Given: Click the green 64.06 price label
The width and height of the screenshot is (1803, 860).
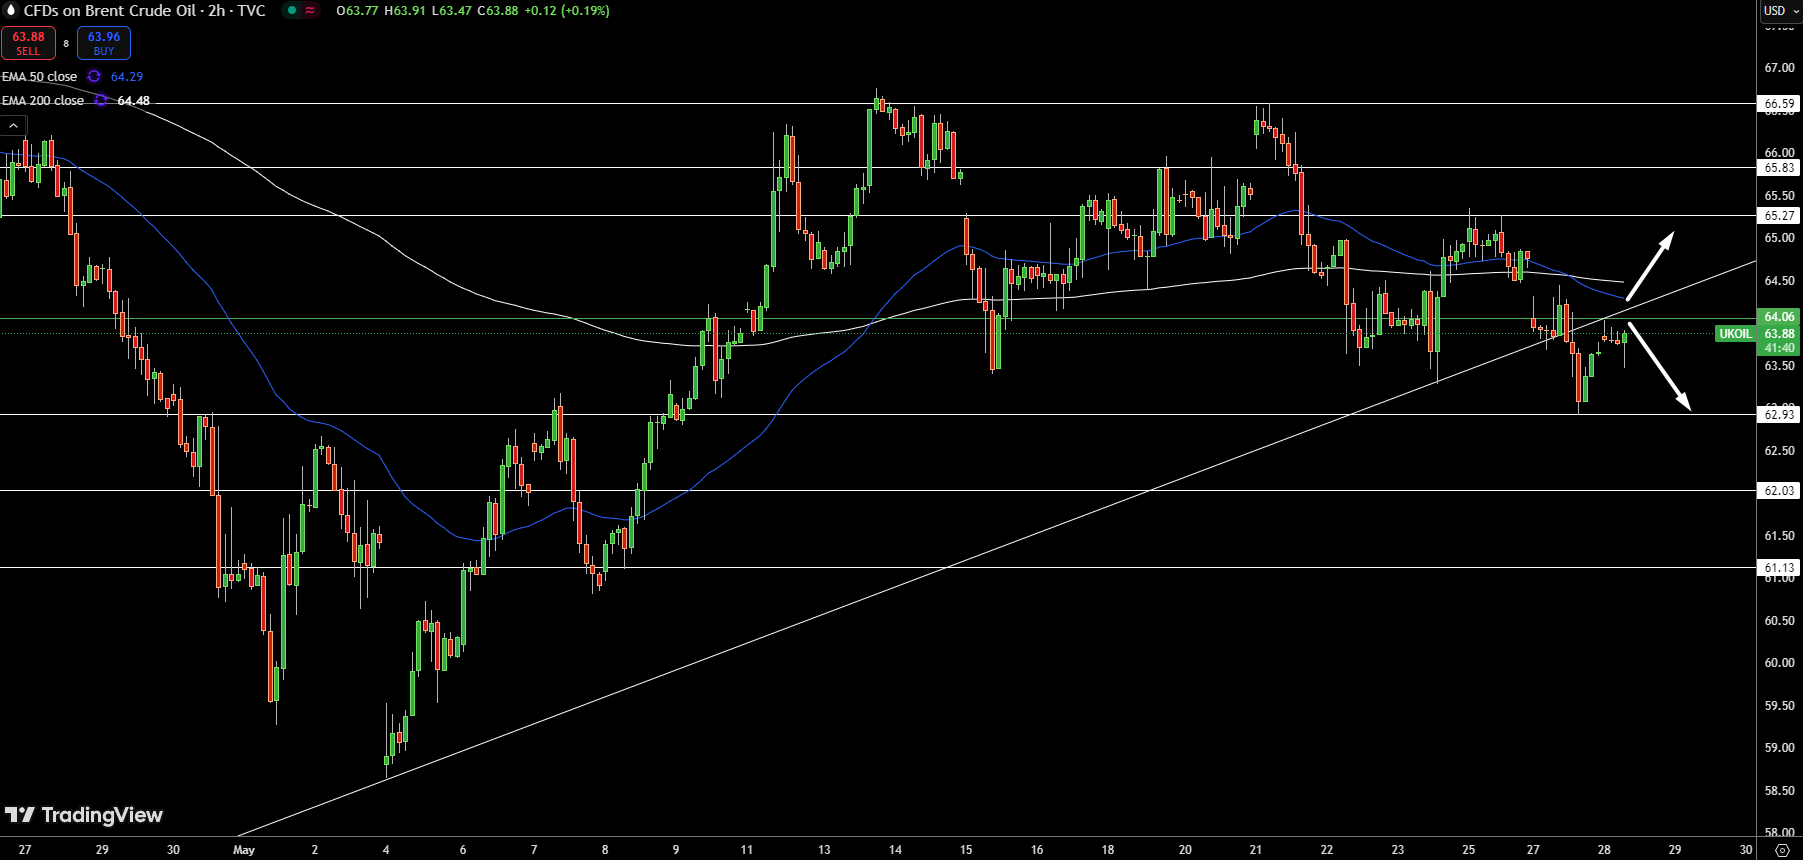Looking at the screenshot, I should (x=1779, y=317).
